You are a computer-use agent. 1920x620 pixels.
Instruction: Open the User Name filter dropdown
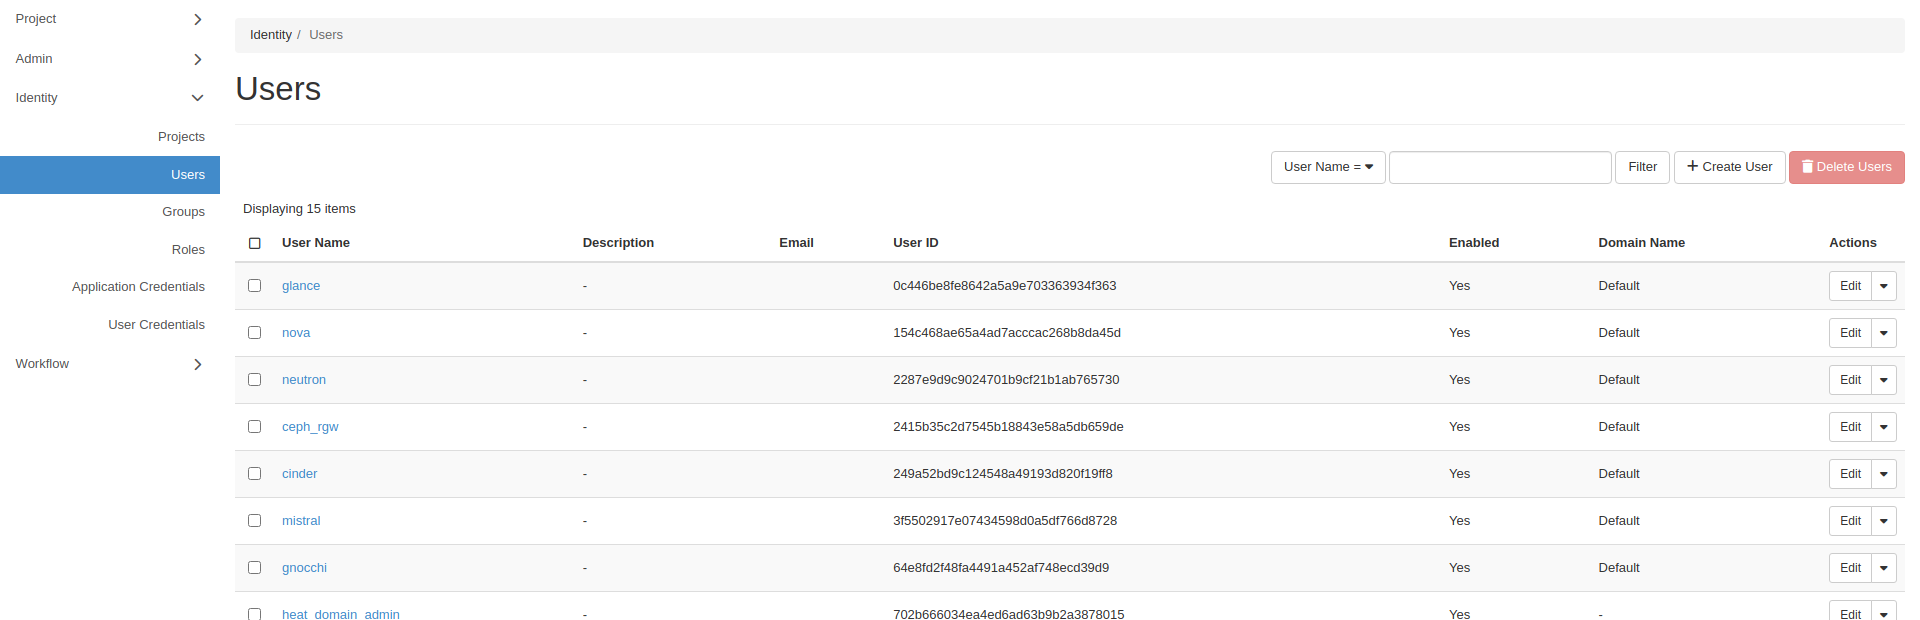point(1328,167)
